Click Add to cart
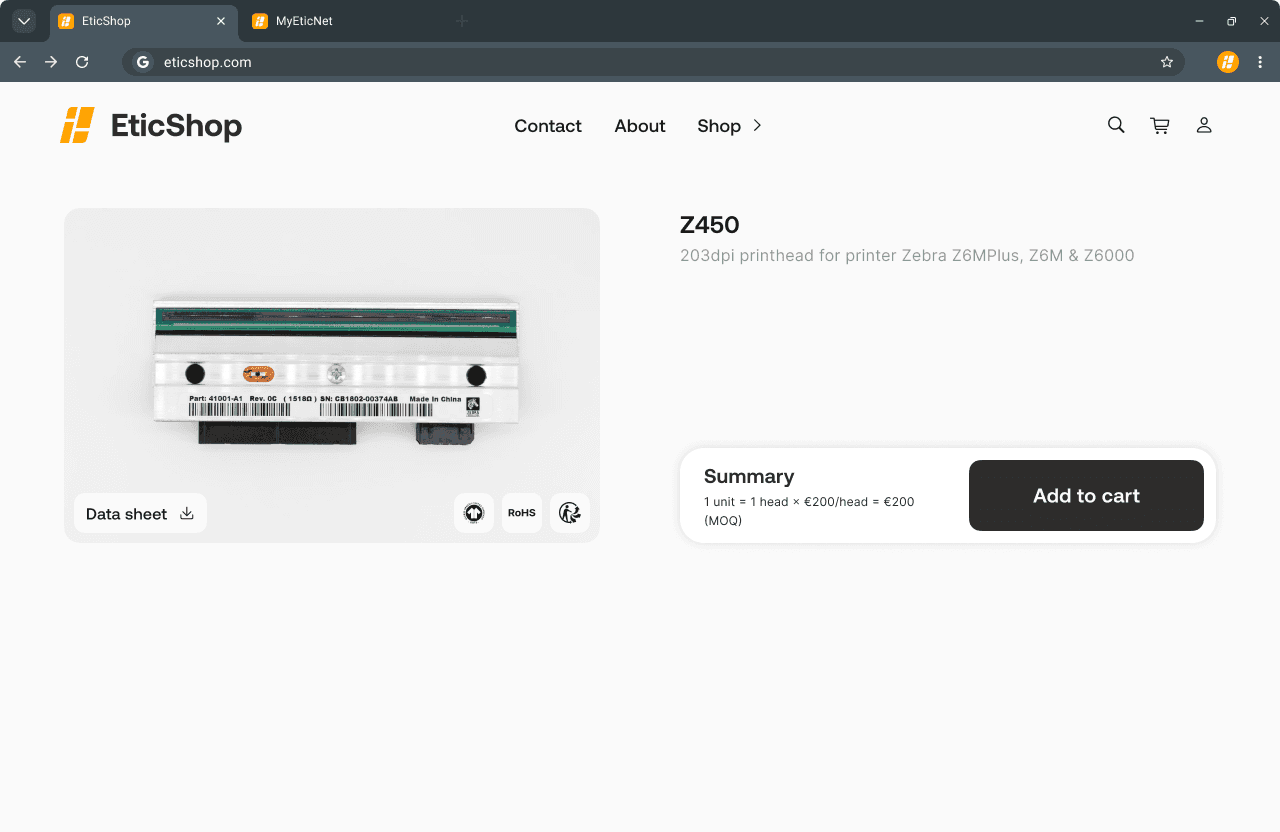Image resolution: width=1280 pixels, height=832 pixels. coord(1086,495)
